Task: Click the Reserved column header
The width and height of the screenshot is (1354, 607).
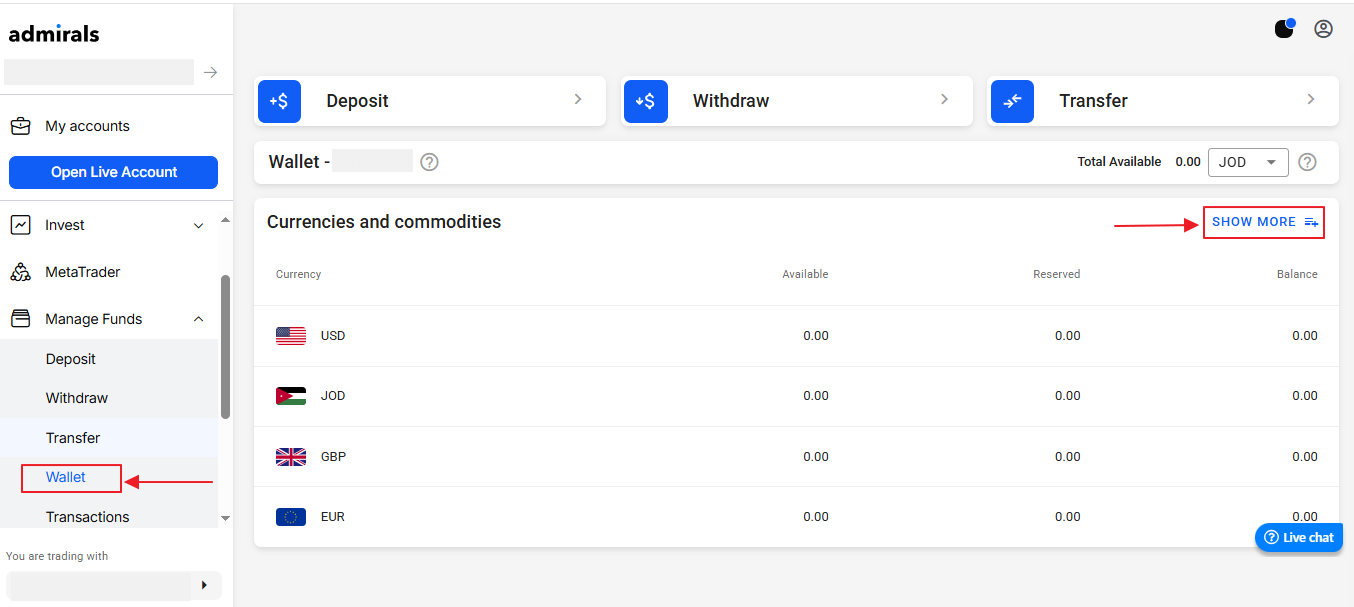Action: click(x=1056, y=274)
